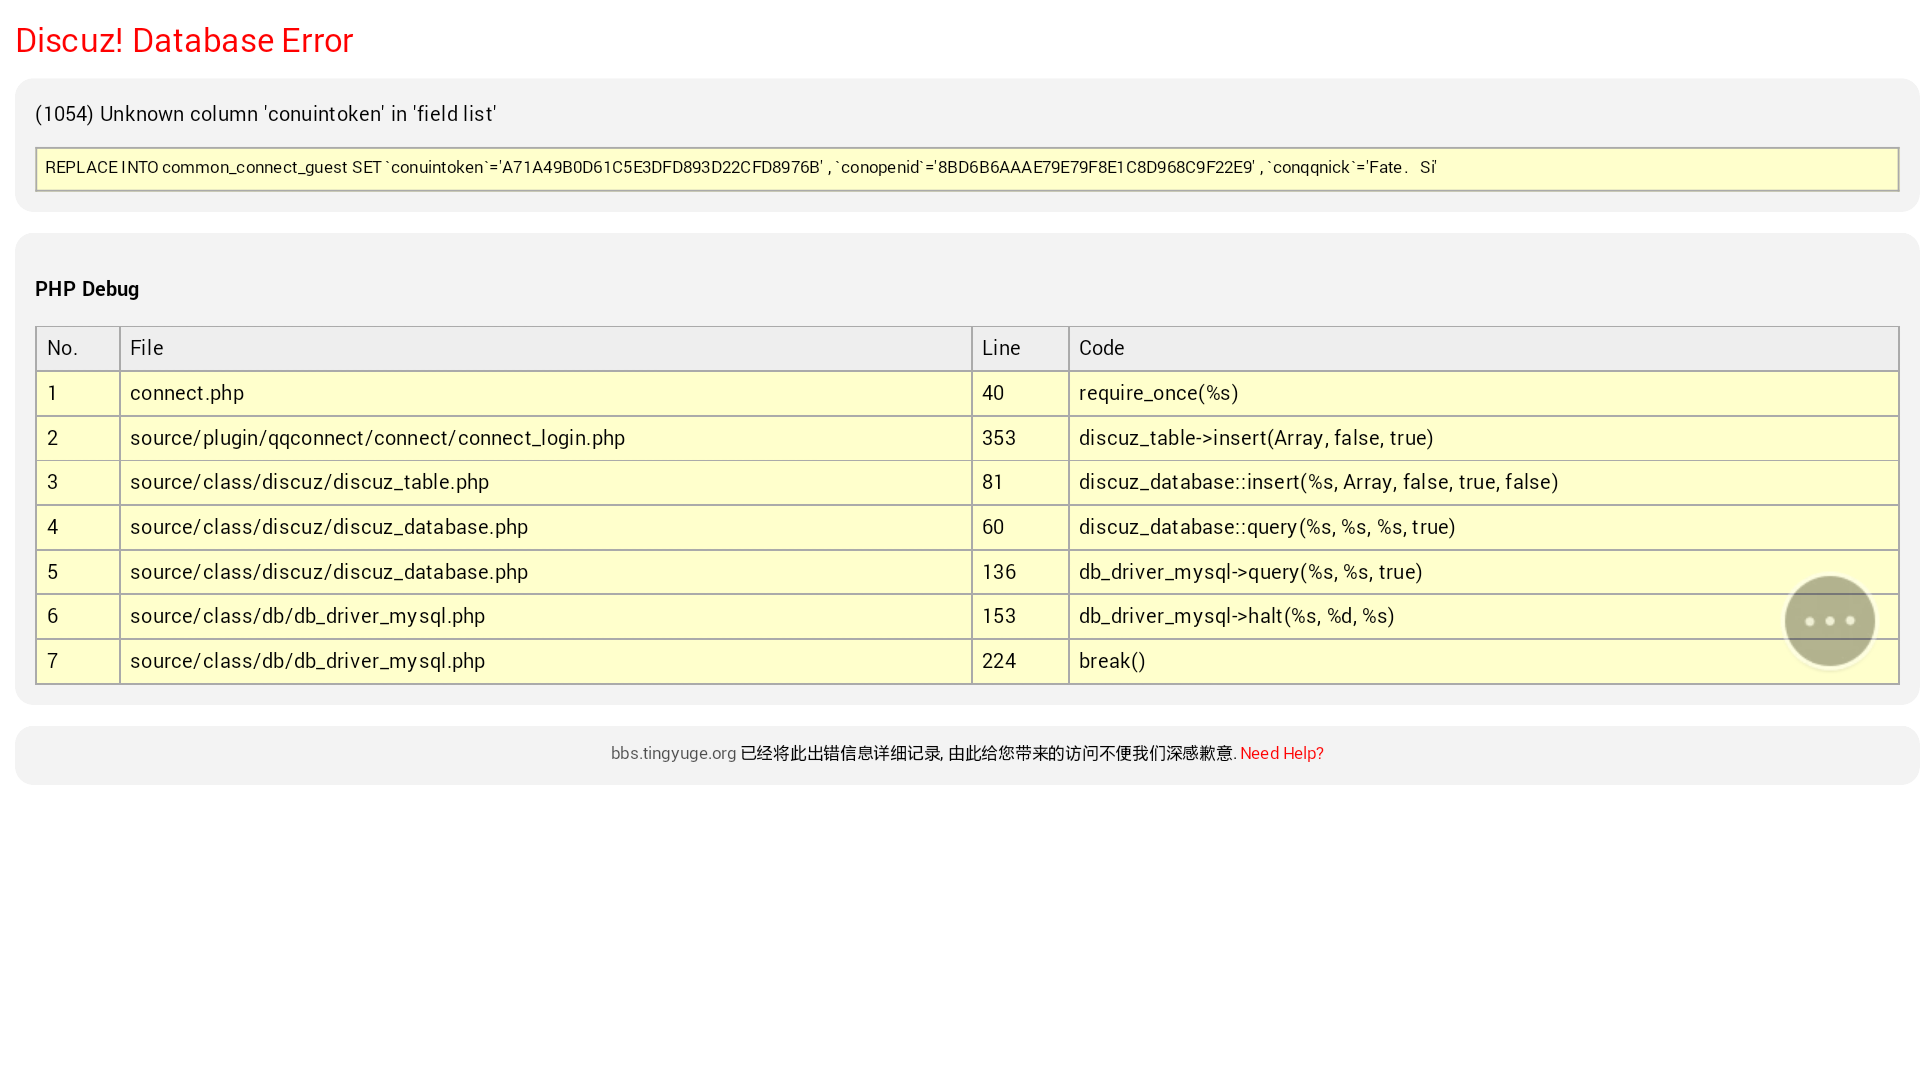1920x1080 pixels.
Task: Open the Need Help? link
Action: pyautogui.click(x=1281, y=753)
